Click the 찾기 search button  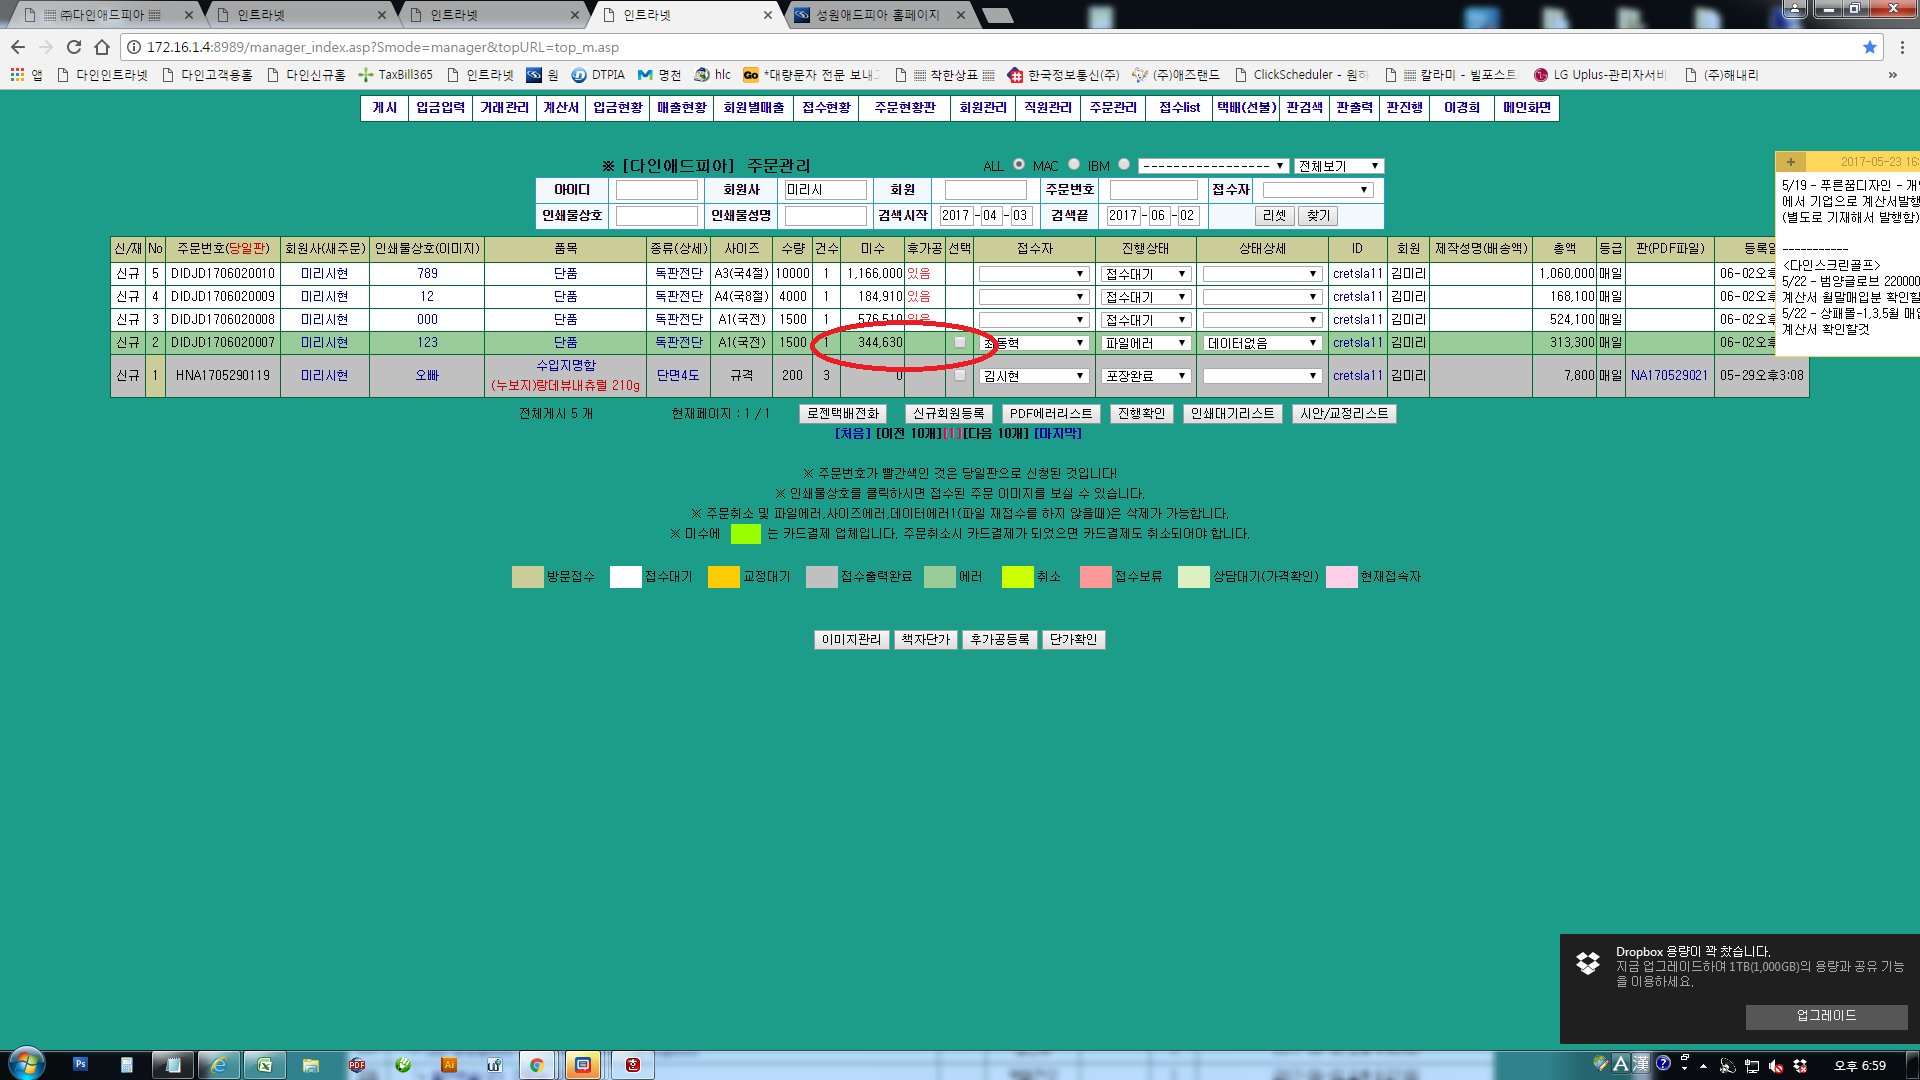[1318, 216]
